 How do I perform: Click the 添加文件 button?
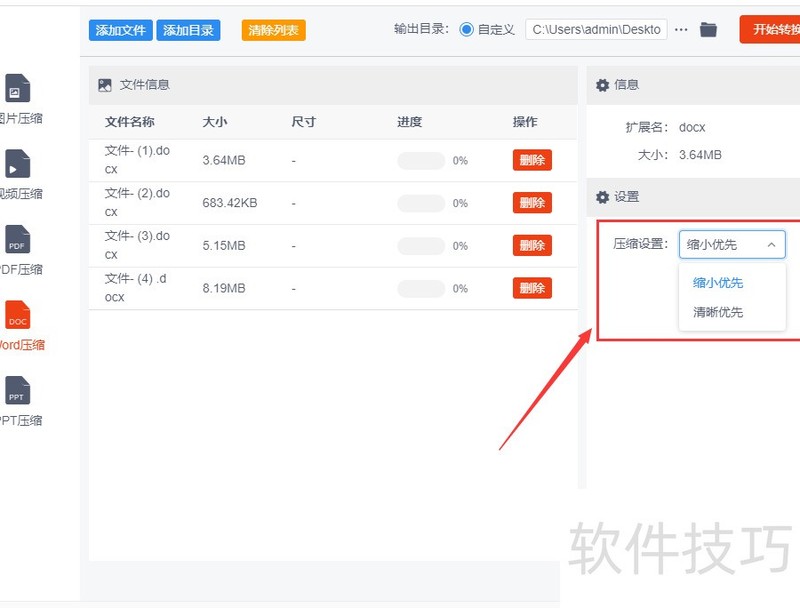120,30
